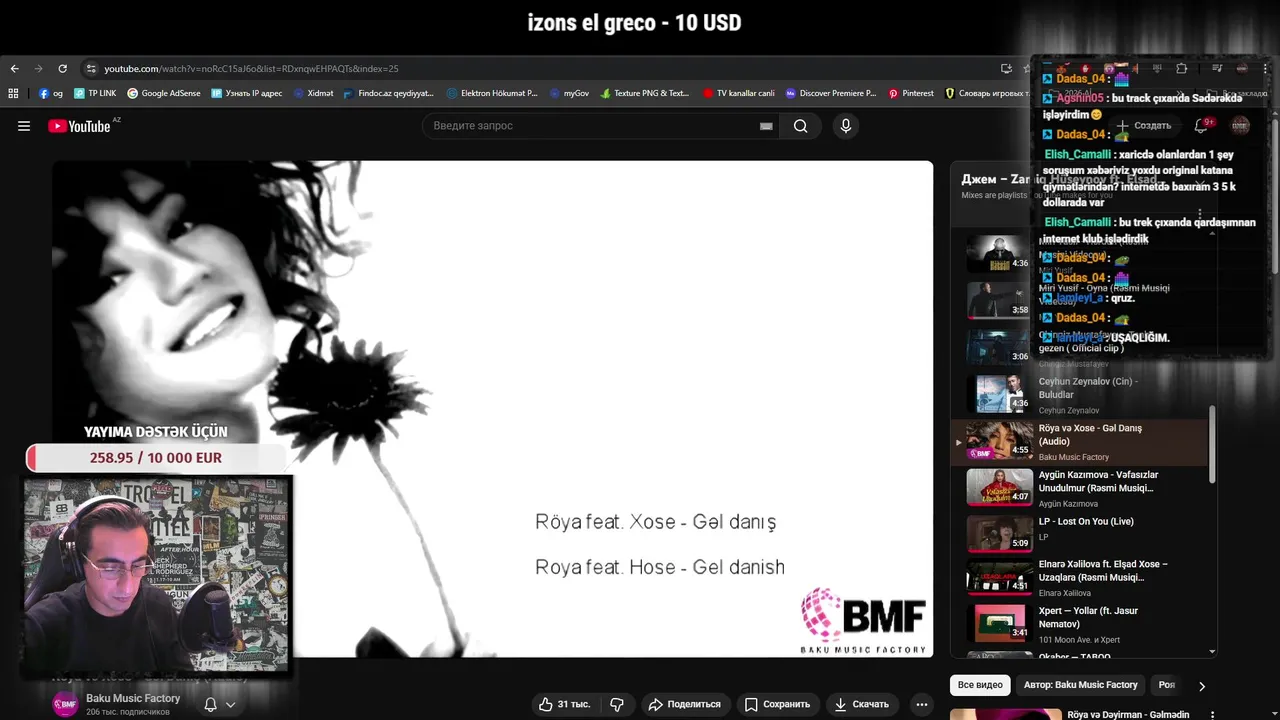The width and height of the screenshot is (1280, 720).
Task: Click the 101 Moon Ave. и Xpert channel text
Action: 1079,640
